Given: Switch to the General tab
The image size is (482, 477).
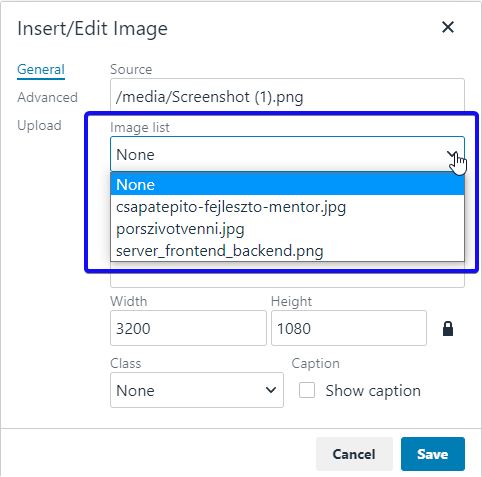Looking at the screenshot, I should coord(41,70).
